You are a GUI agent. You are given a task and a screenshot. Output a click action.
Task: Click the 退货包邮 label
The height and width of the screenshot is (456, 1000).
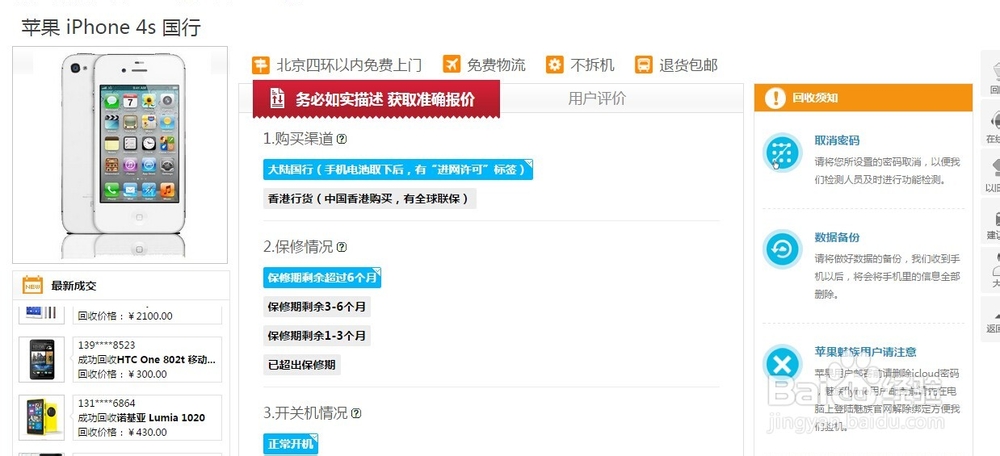689,65
